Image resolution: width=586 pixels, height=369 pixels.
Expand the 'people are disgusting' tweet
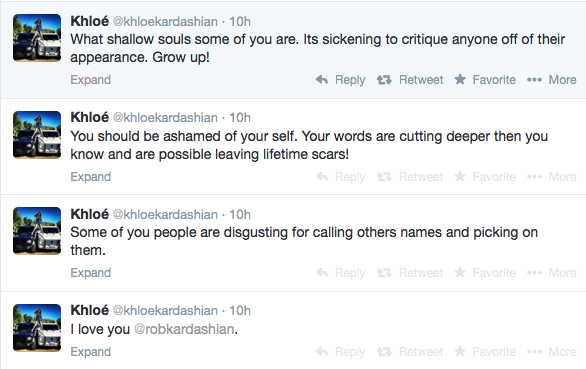coord(91,273)
